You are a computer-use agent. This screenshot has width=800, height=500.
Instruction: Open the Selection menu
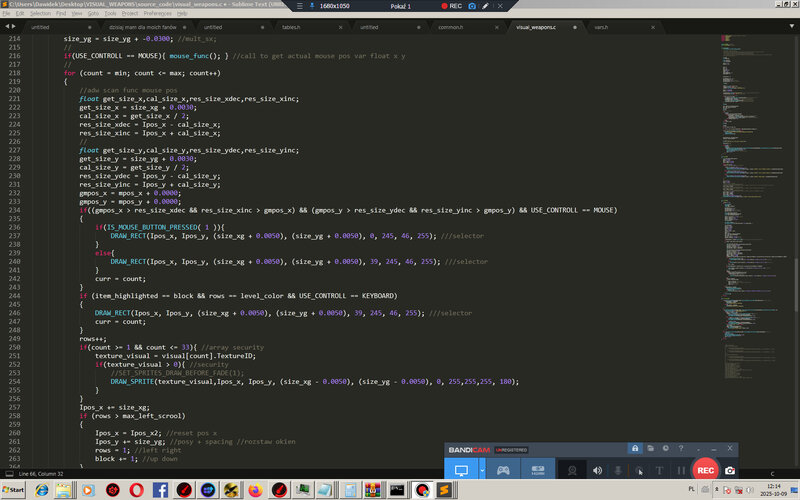[x=40, y=15]
